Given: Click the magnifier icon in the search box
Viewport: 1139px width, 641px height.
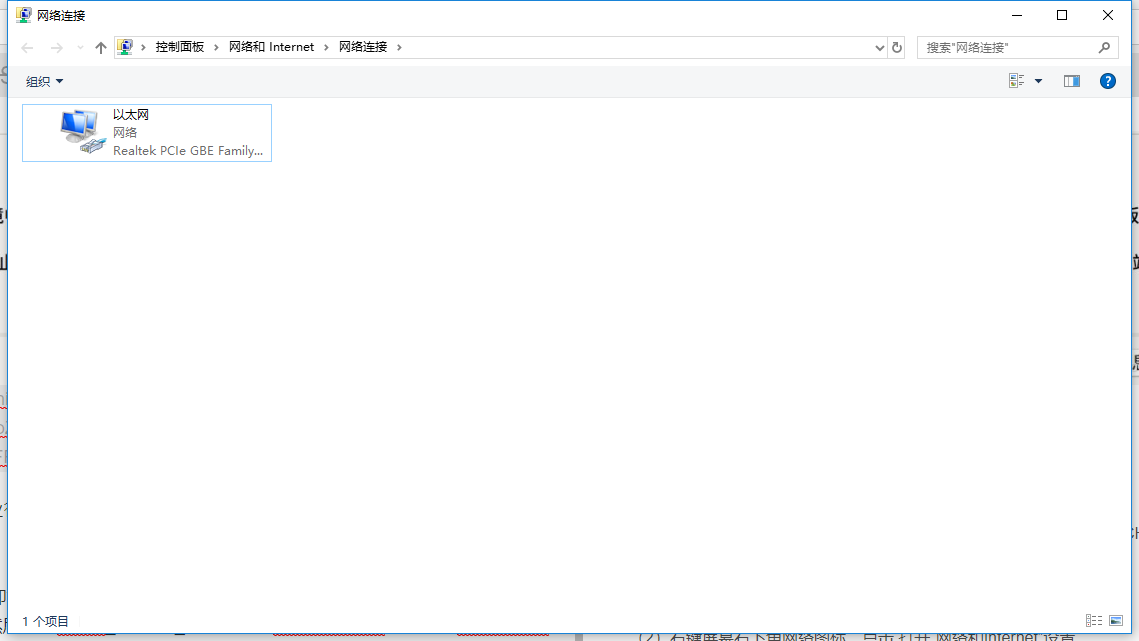Looking at the screenshot, I should pyautogui.click(x=1105, y=47).
